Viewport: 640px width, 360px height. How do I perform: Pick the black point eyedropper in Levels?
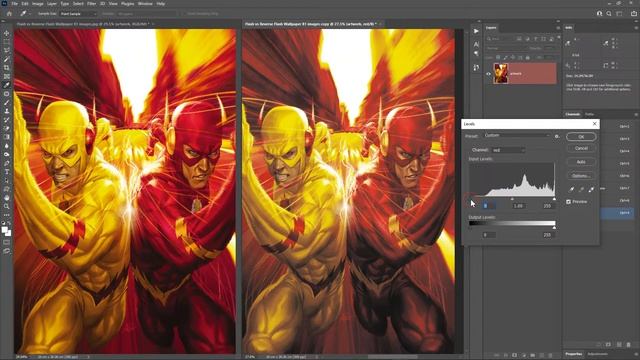(x=571, y=189)
